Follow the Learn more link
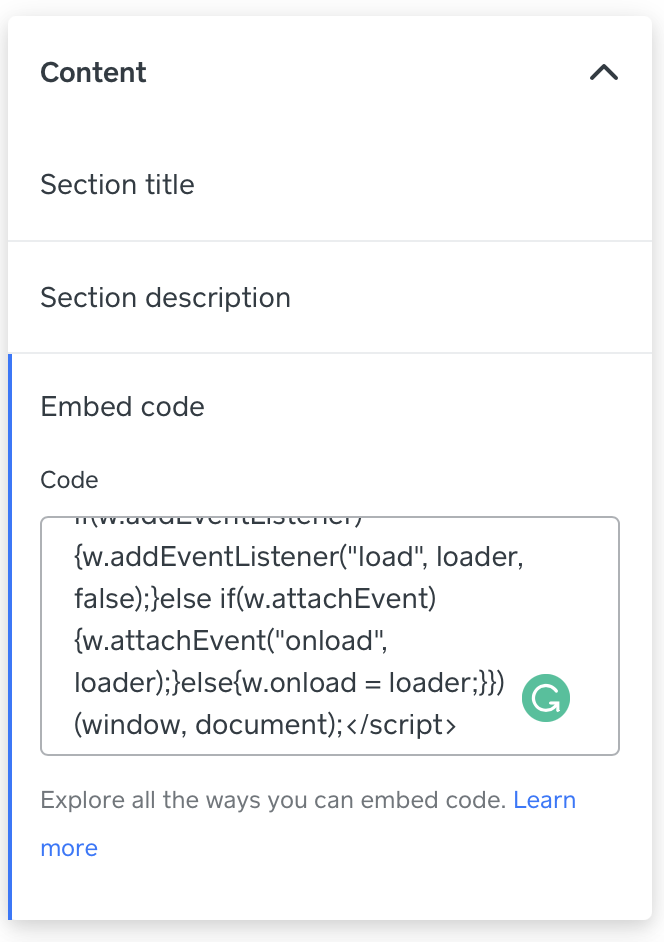Image resolution: width=664 pixels, height=942 pixels. point(544,799)
